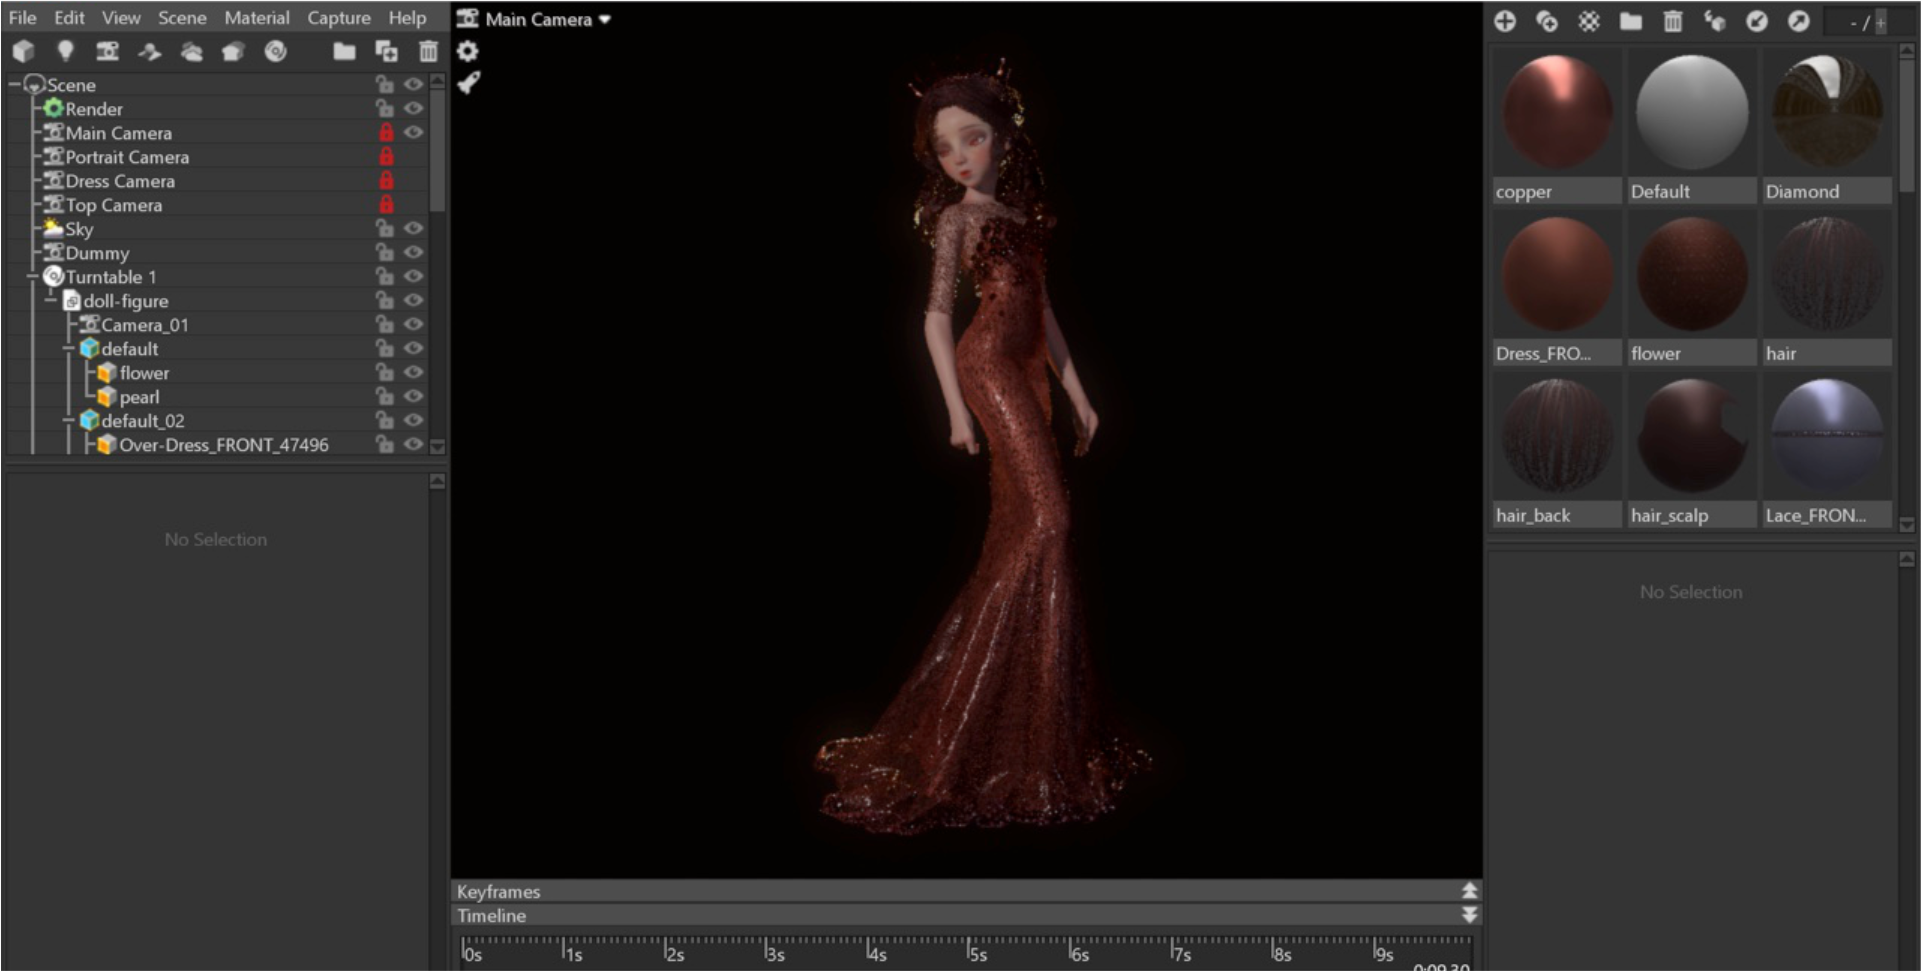Collapse the Scene root node
The height and width of the screenshot is (971, 1921).
click(x=15, y=85)
